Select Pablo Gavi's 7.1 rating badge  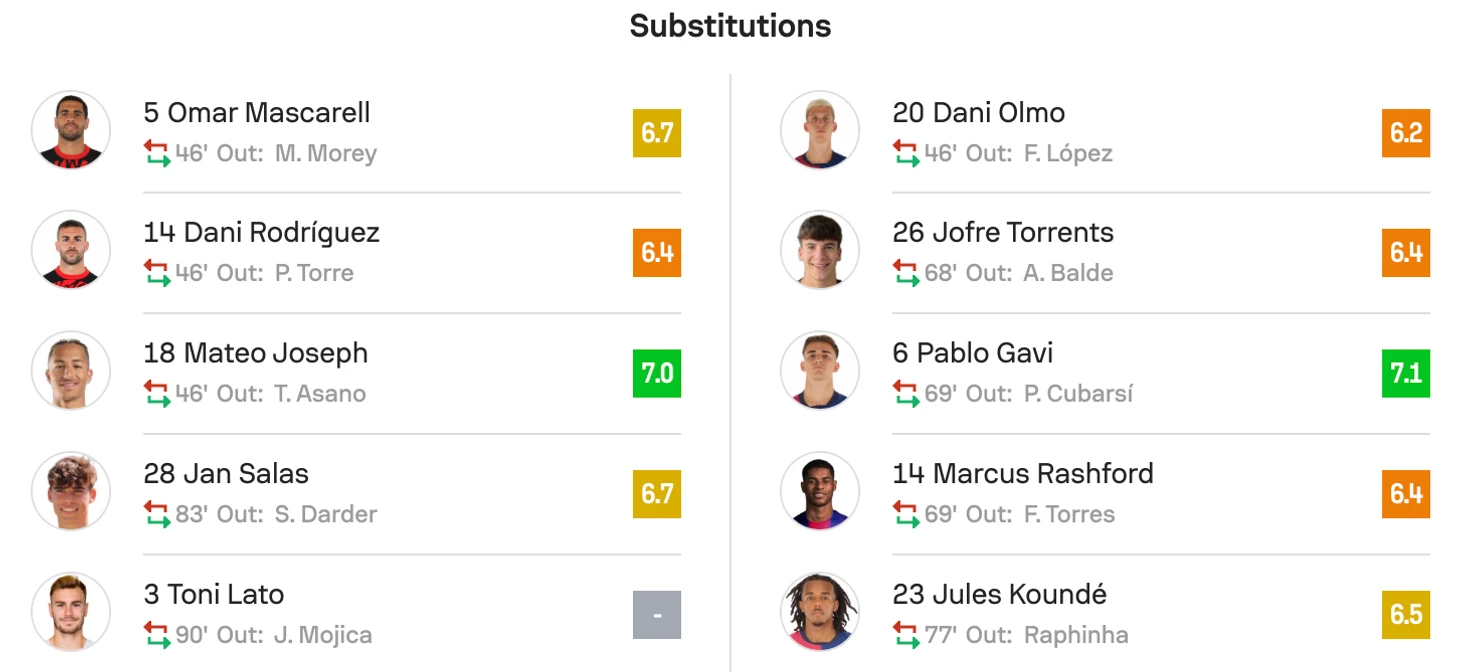pyautogui.click(x=1406, y=374)
